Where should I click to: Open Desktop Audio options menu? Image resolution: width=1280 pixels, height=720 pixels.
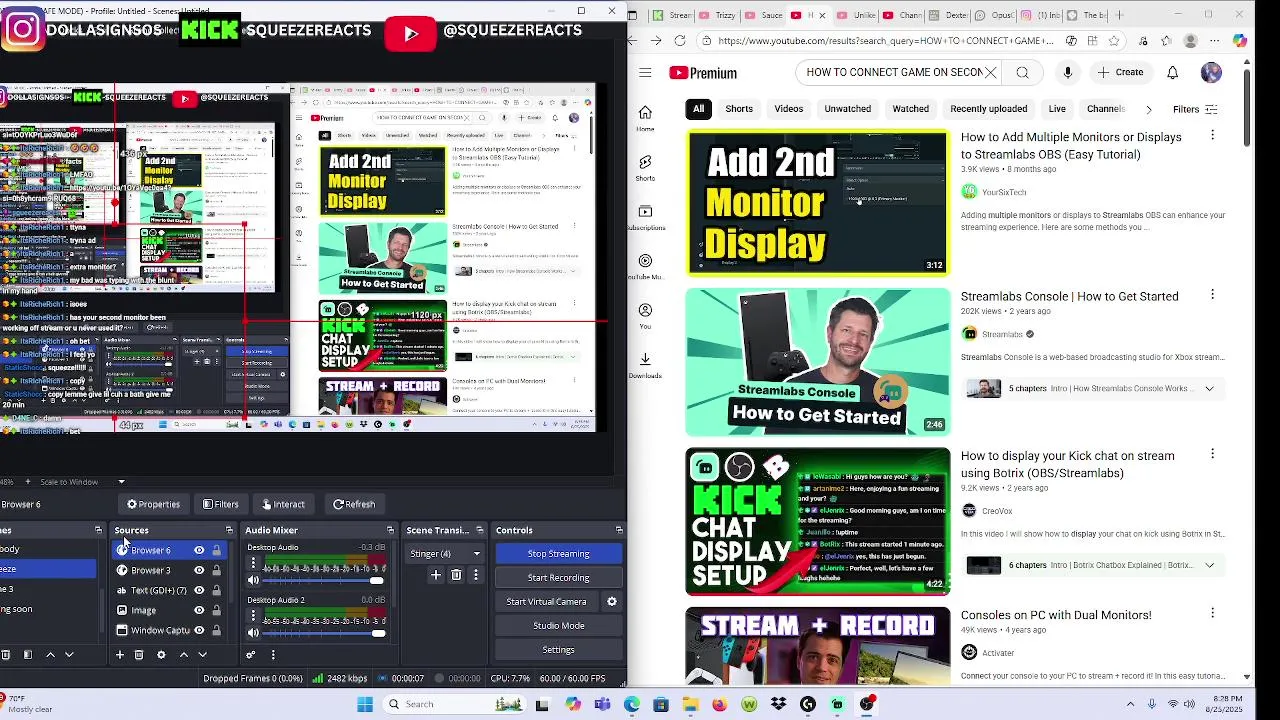(253, 564)
